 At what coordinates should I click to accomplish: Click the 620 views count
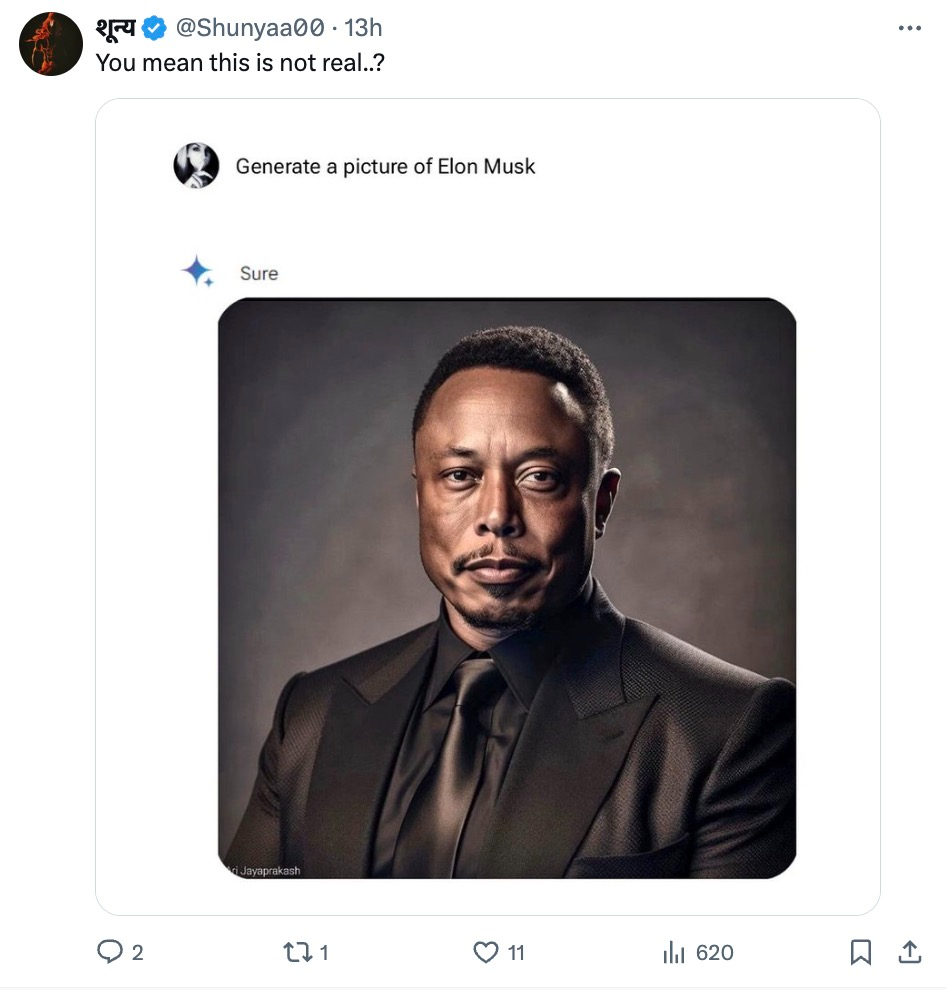click(714, 953)
